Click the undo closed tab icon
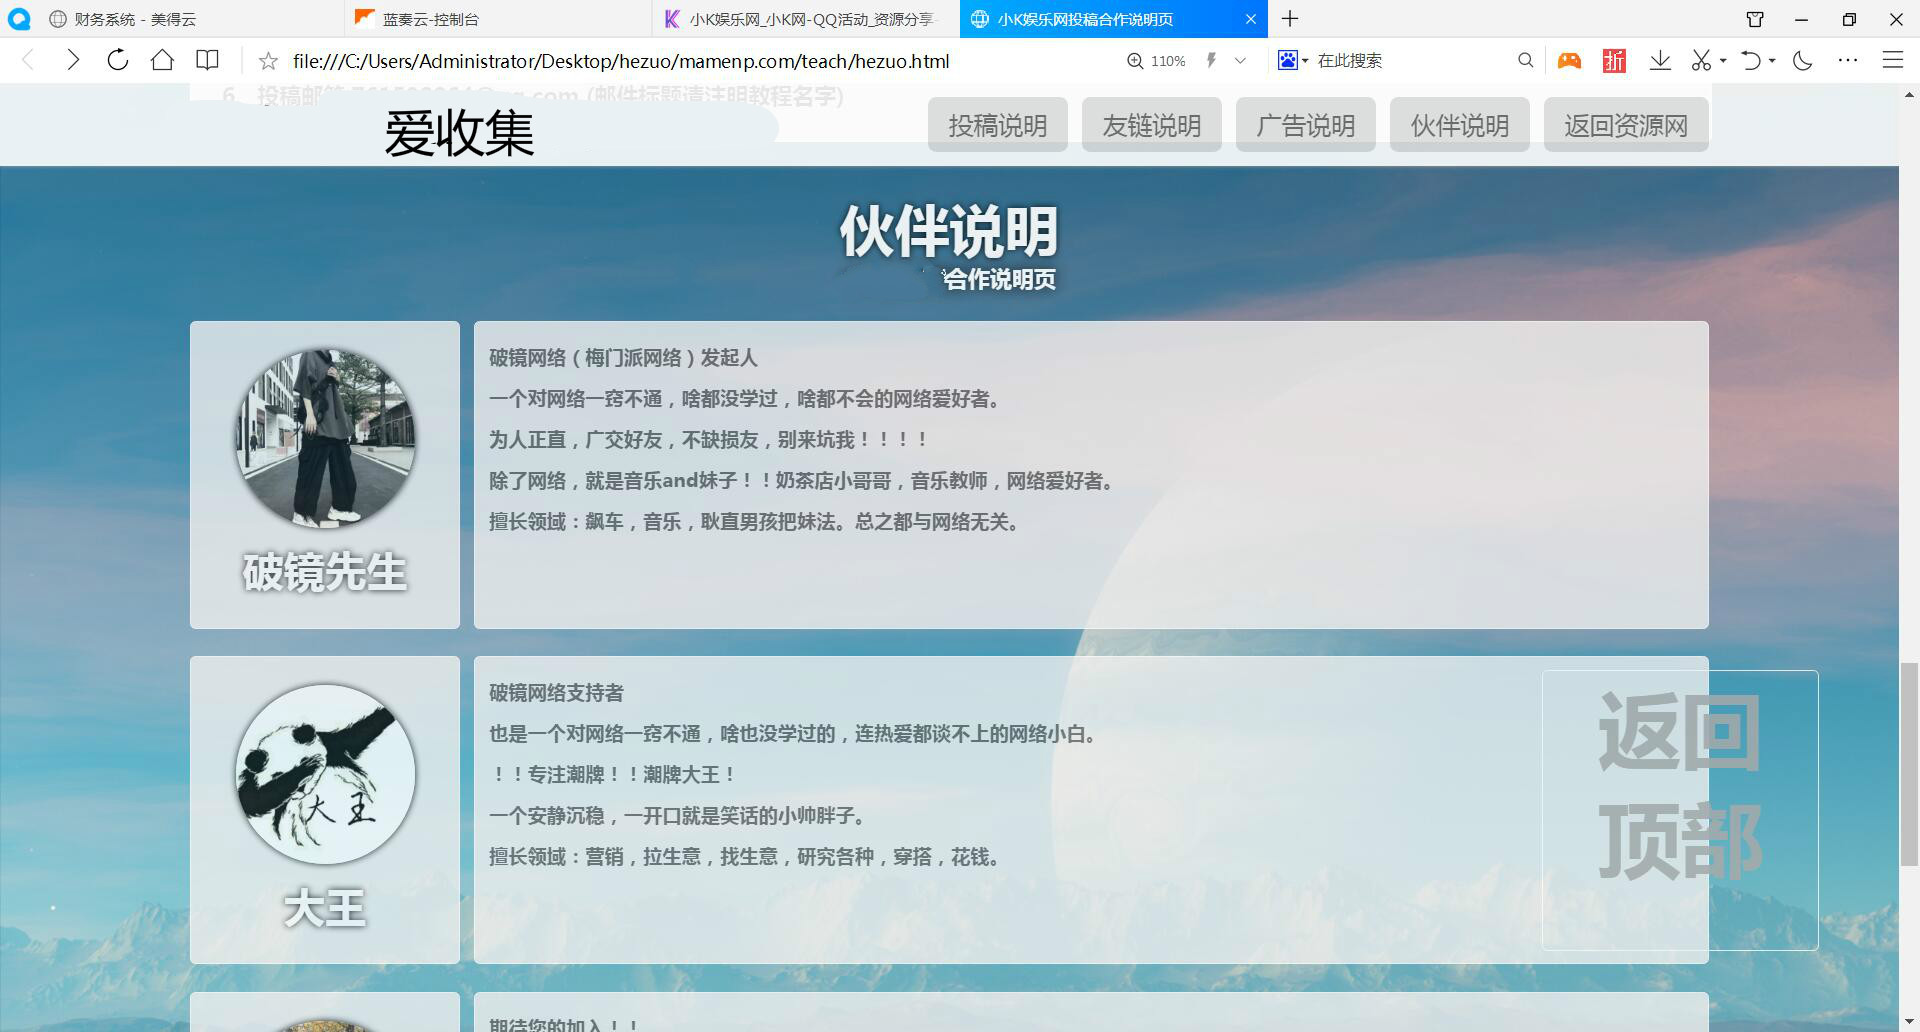This screenshot has height=1032, width=1920. [x=1751, y=61]
